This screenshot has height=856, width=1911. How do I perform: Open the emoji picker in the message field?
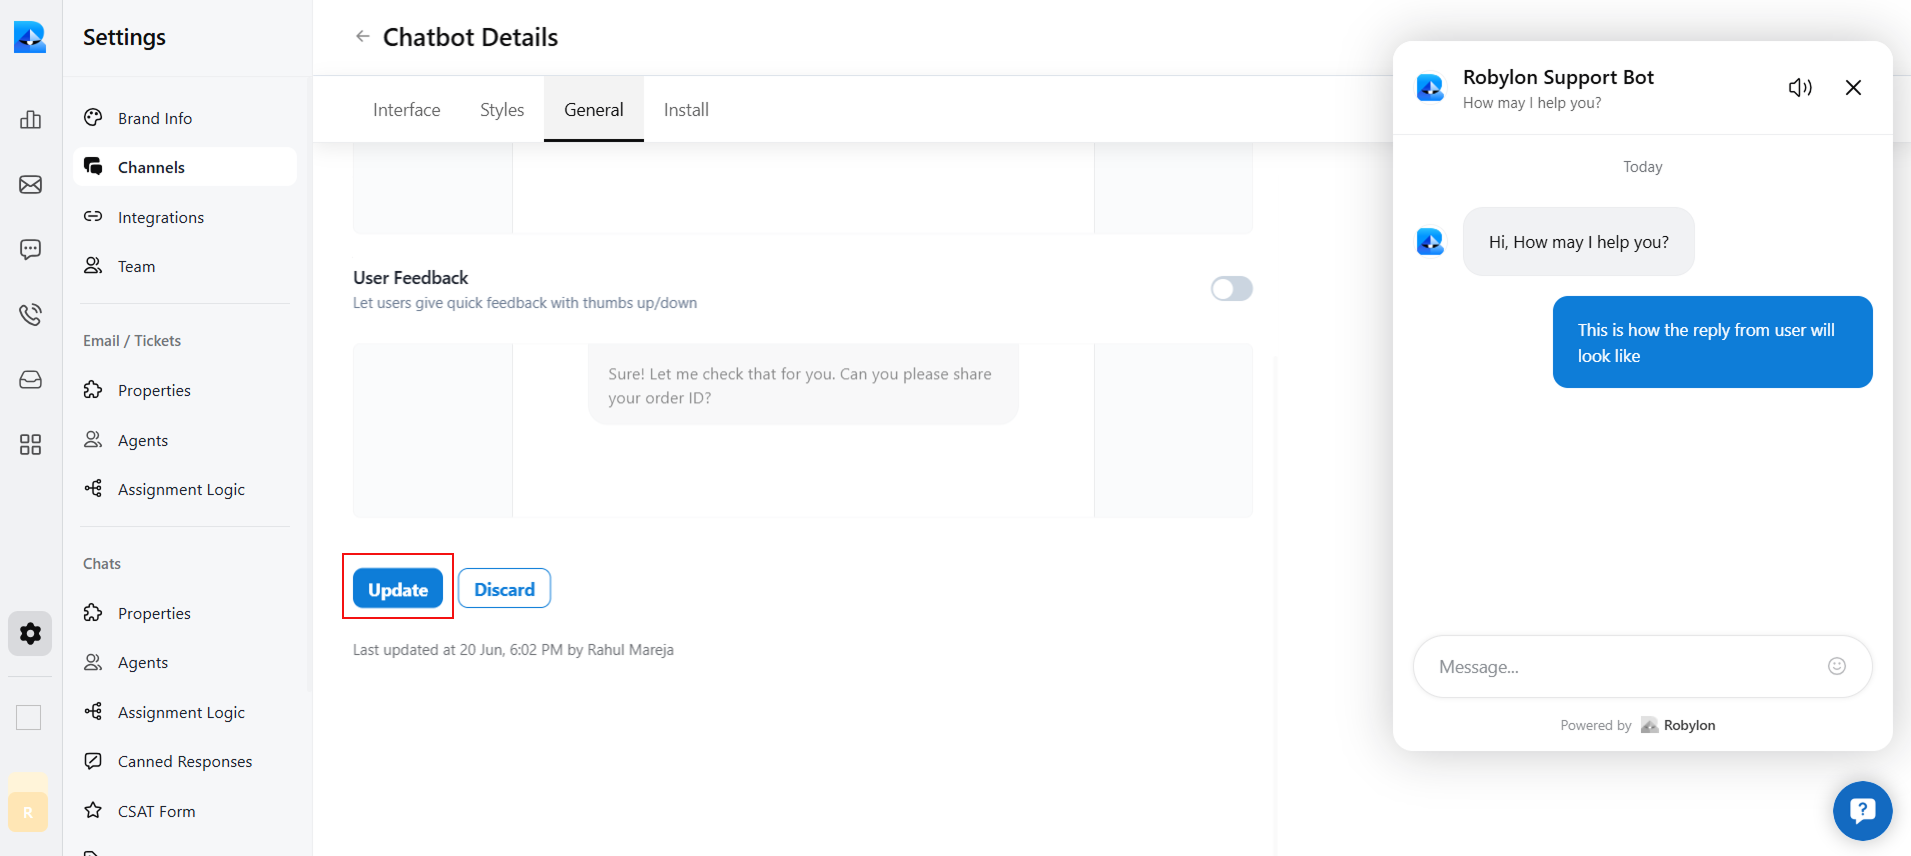pyautogui.click(x=1837, y=666)
